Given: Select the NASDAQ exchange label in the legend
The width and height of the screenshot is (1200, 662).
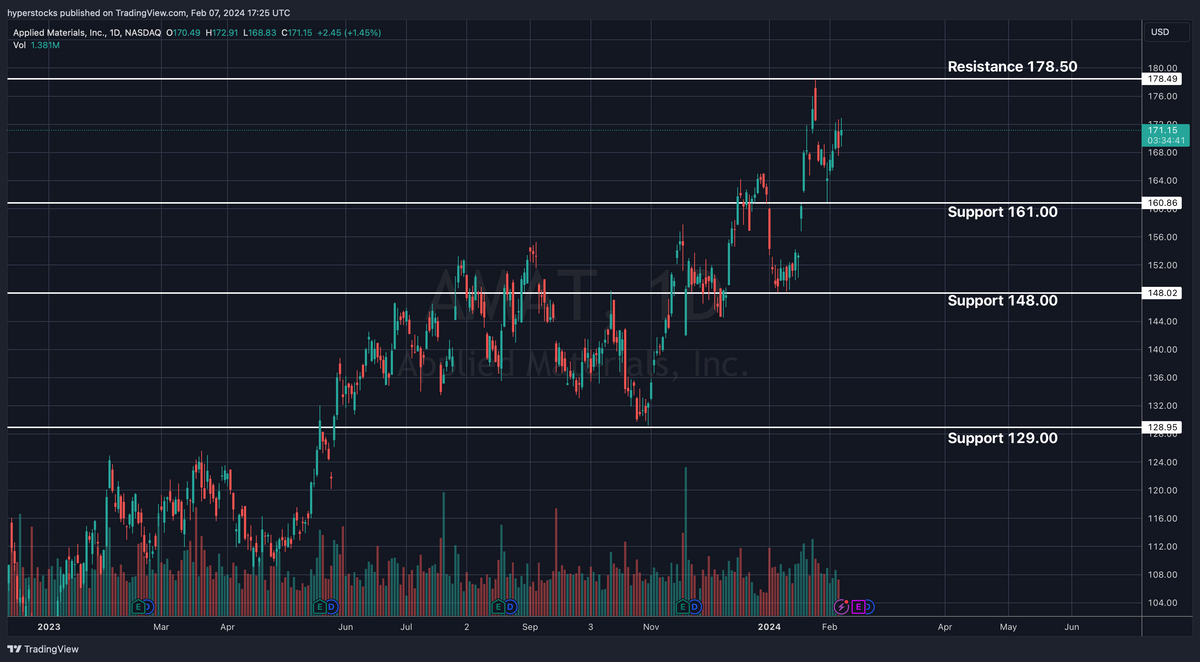Looking at the screenshot, I should (143, 32).
